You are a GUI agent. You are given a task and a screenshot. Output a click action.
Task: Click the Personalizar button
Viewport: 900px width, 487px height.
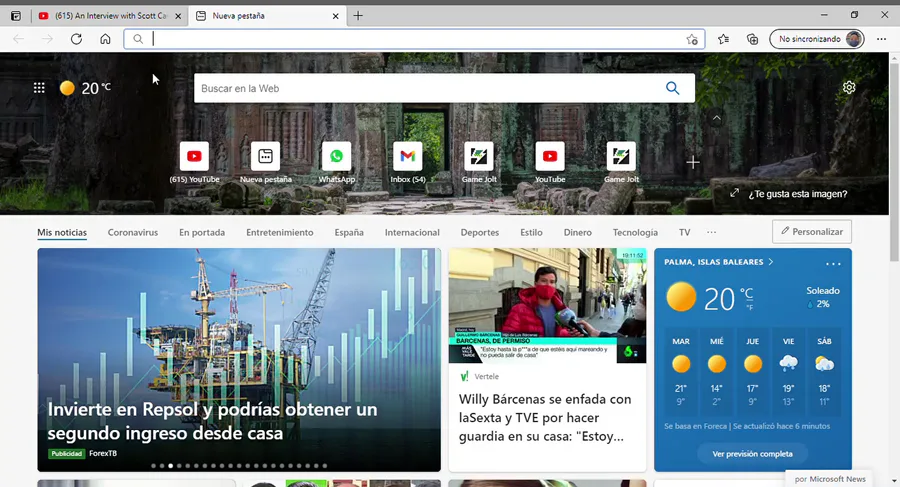coord(812,231)
